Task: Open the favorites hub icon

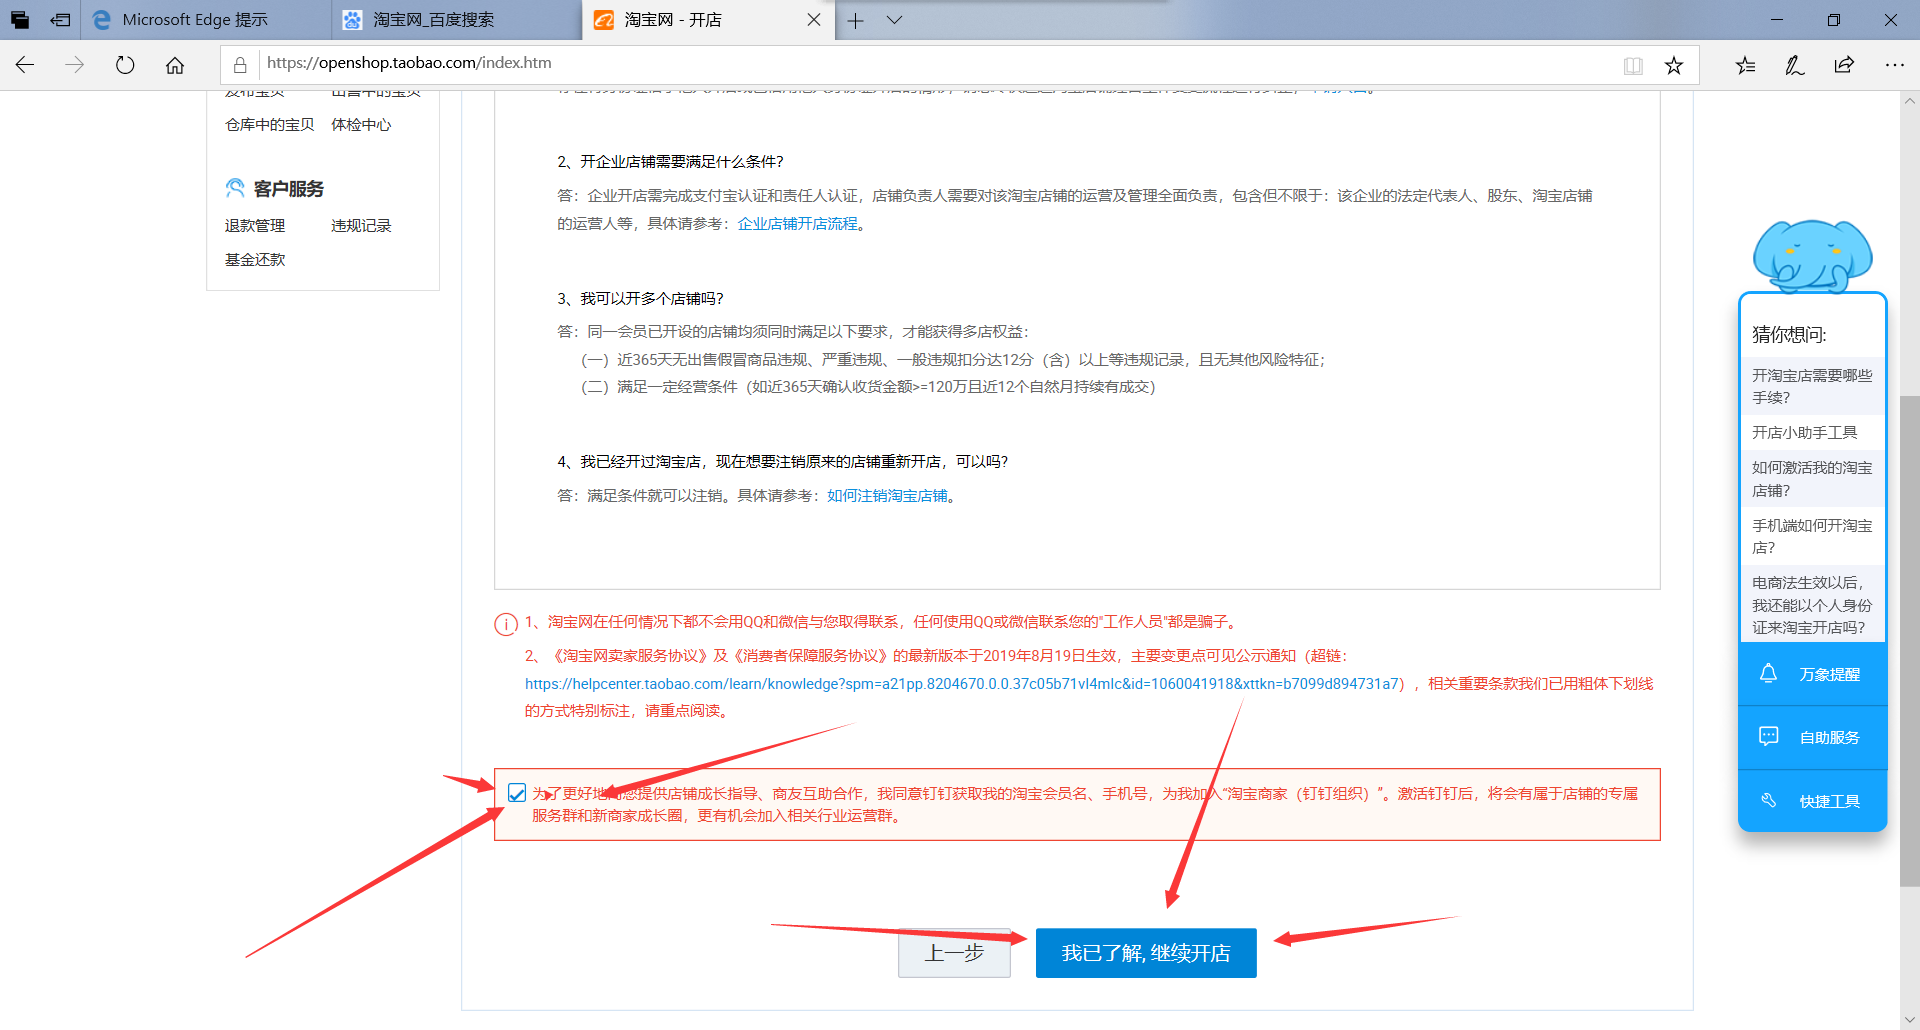Action: [1745, 65]
